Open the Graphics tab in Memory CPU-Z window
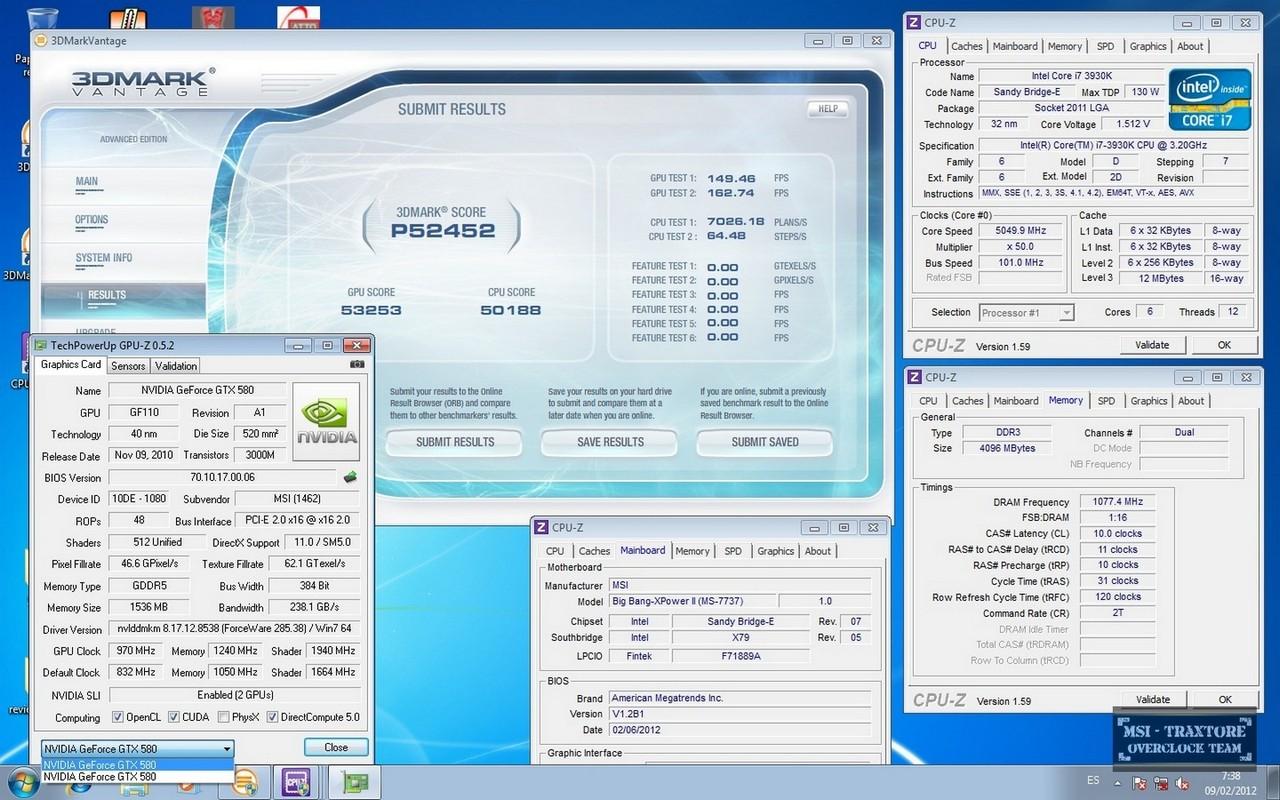The image size is (1280, 800). [1149, 401]
